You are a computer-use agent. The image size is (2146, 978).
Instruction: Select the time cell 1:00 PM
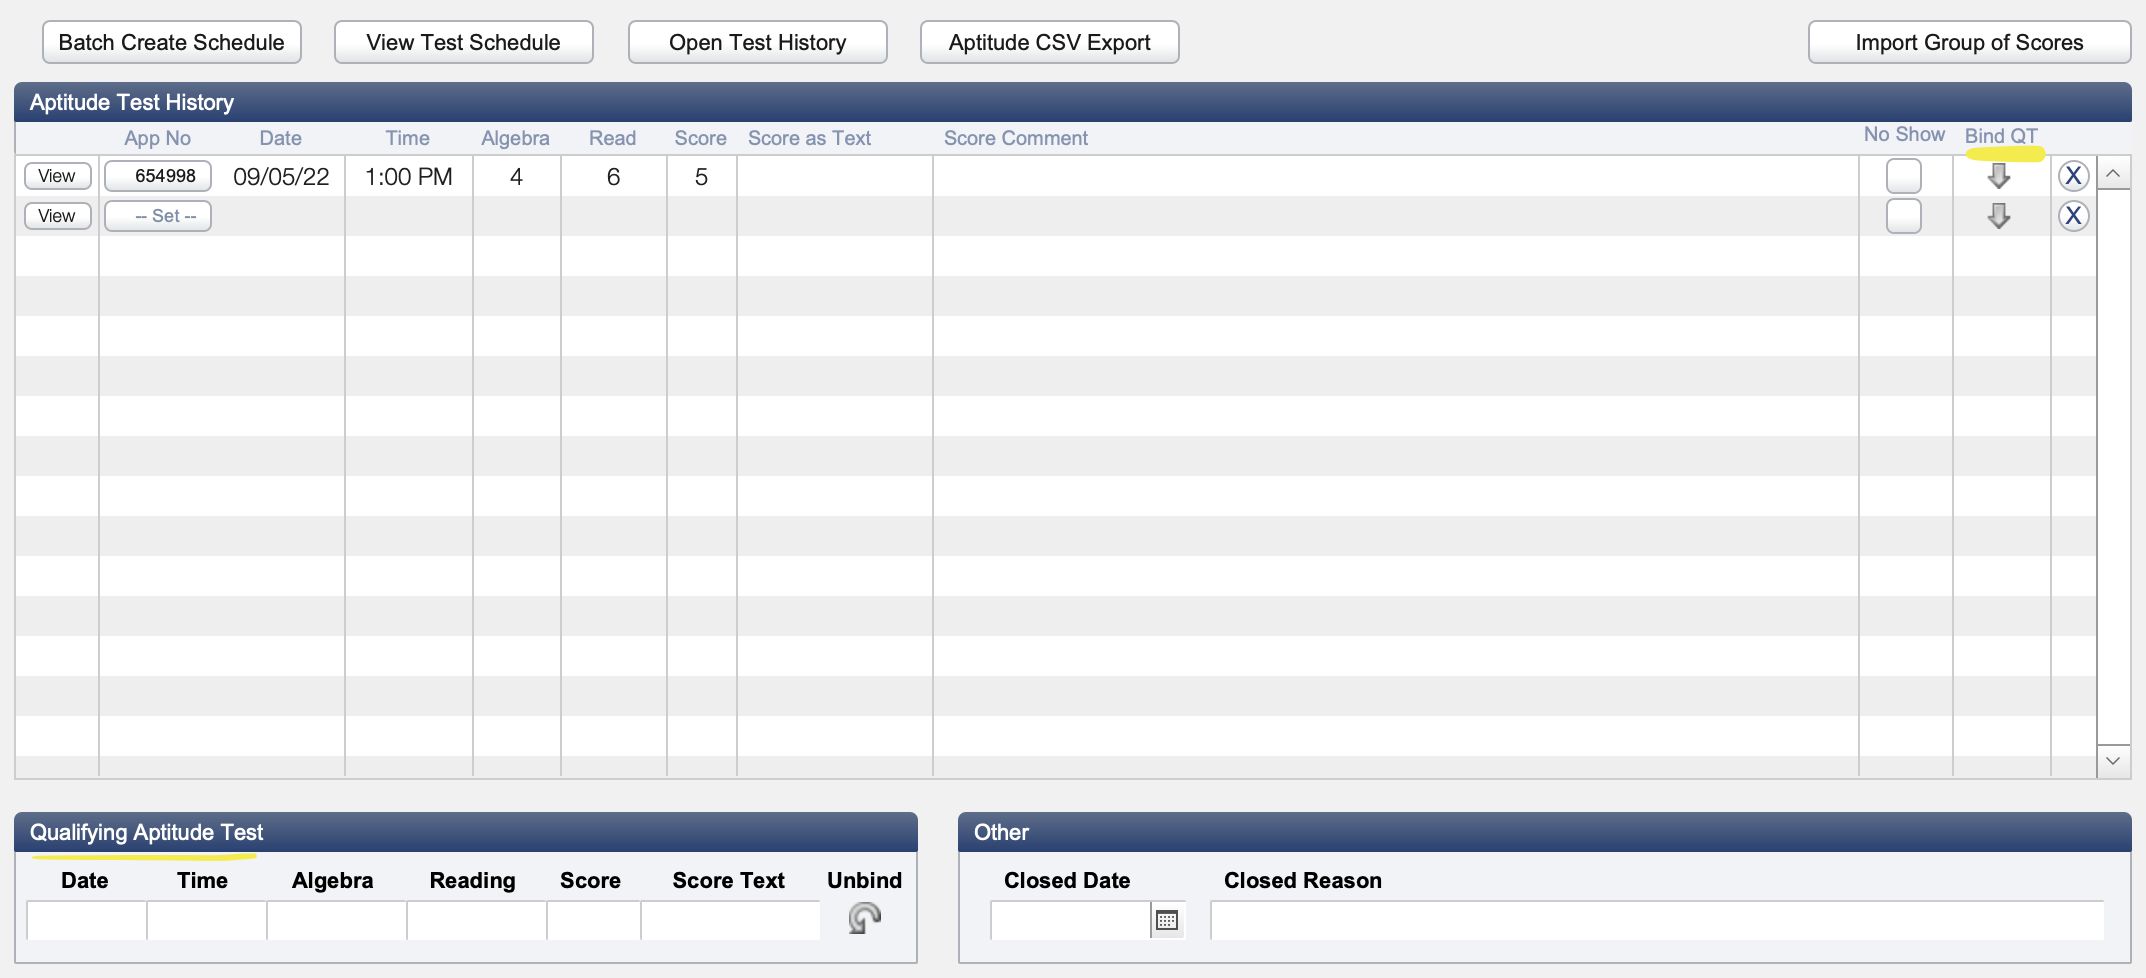[x=409, y=177]
